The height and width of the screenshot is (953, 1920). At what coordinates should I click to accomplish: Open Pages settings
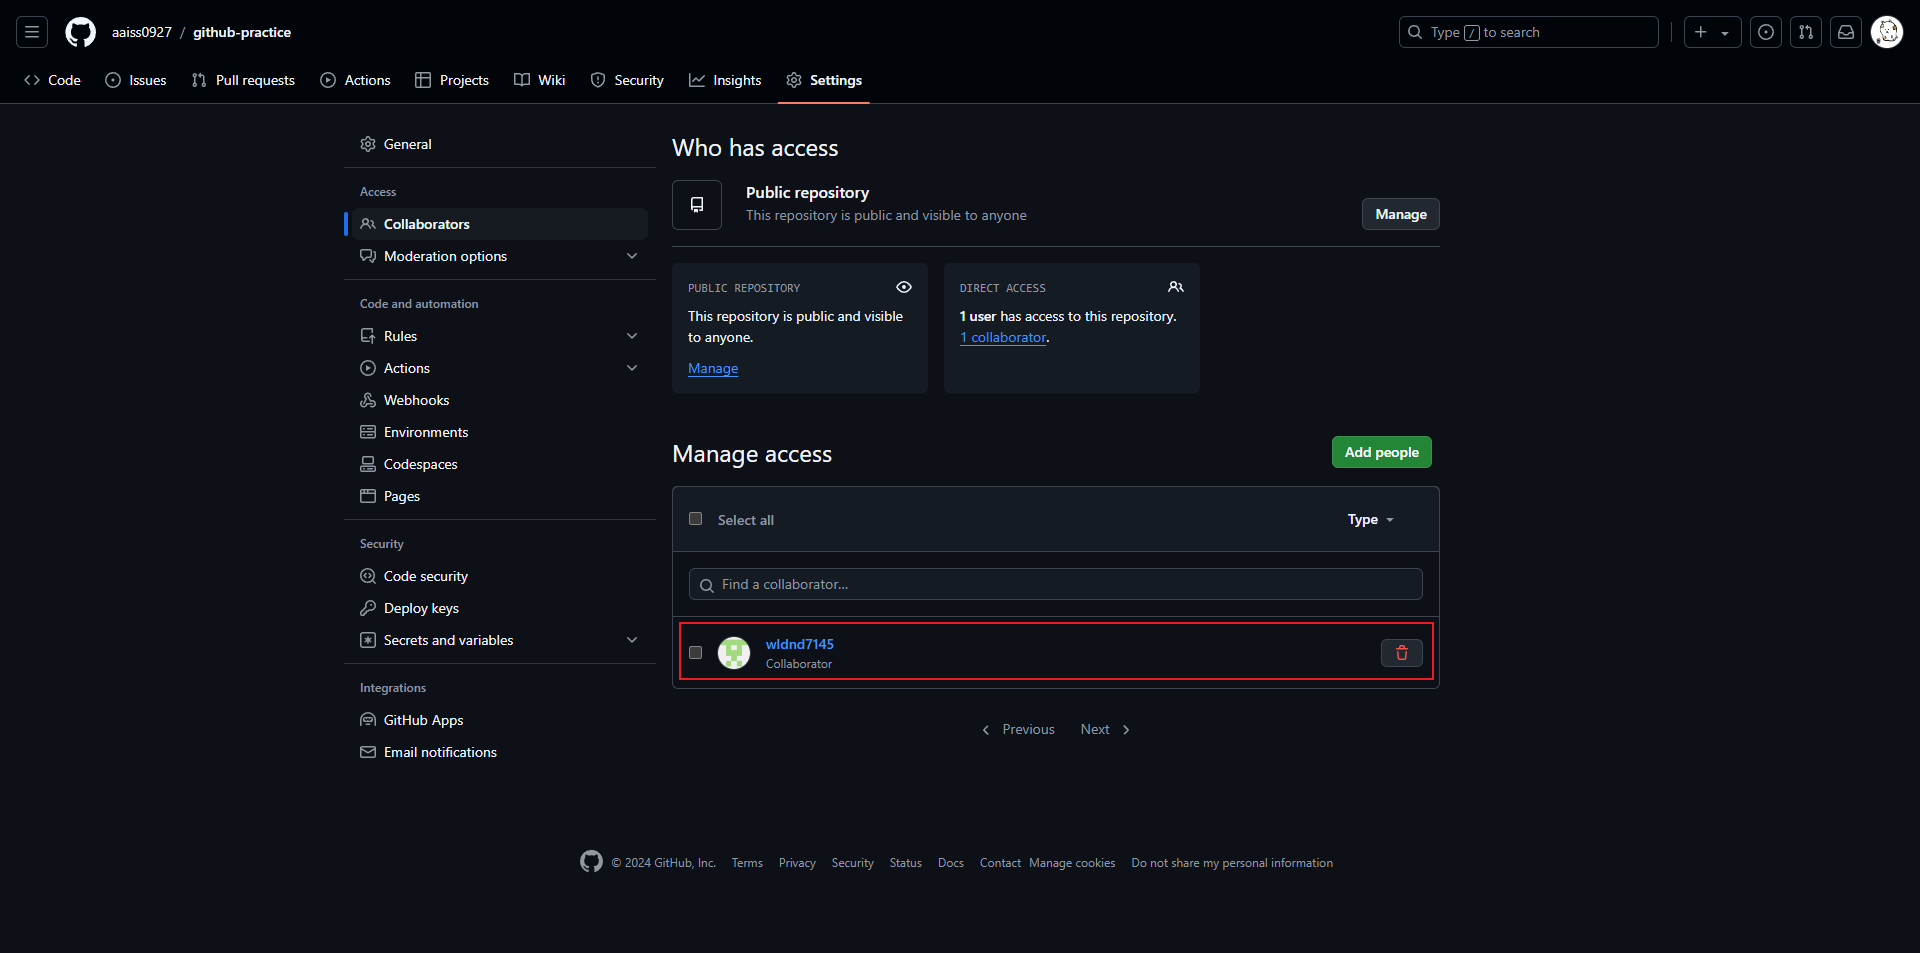[x=500, y=496]
